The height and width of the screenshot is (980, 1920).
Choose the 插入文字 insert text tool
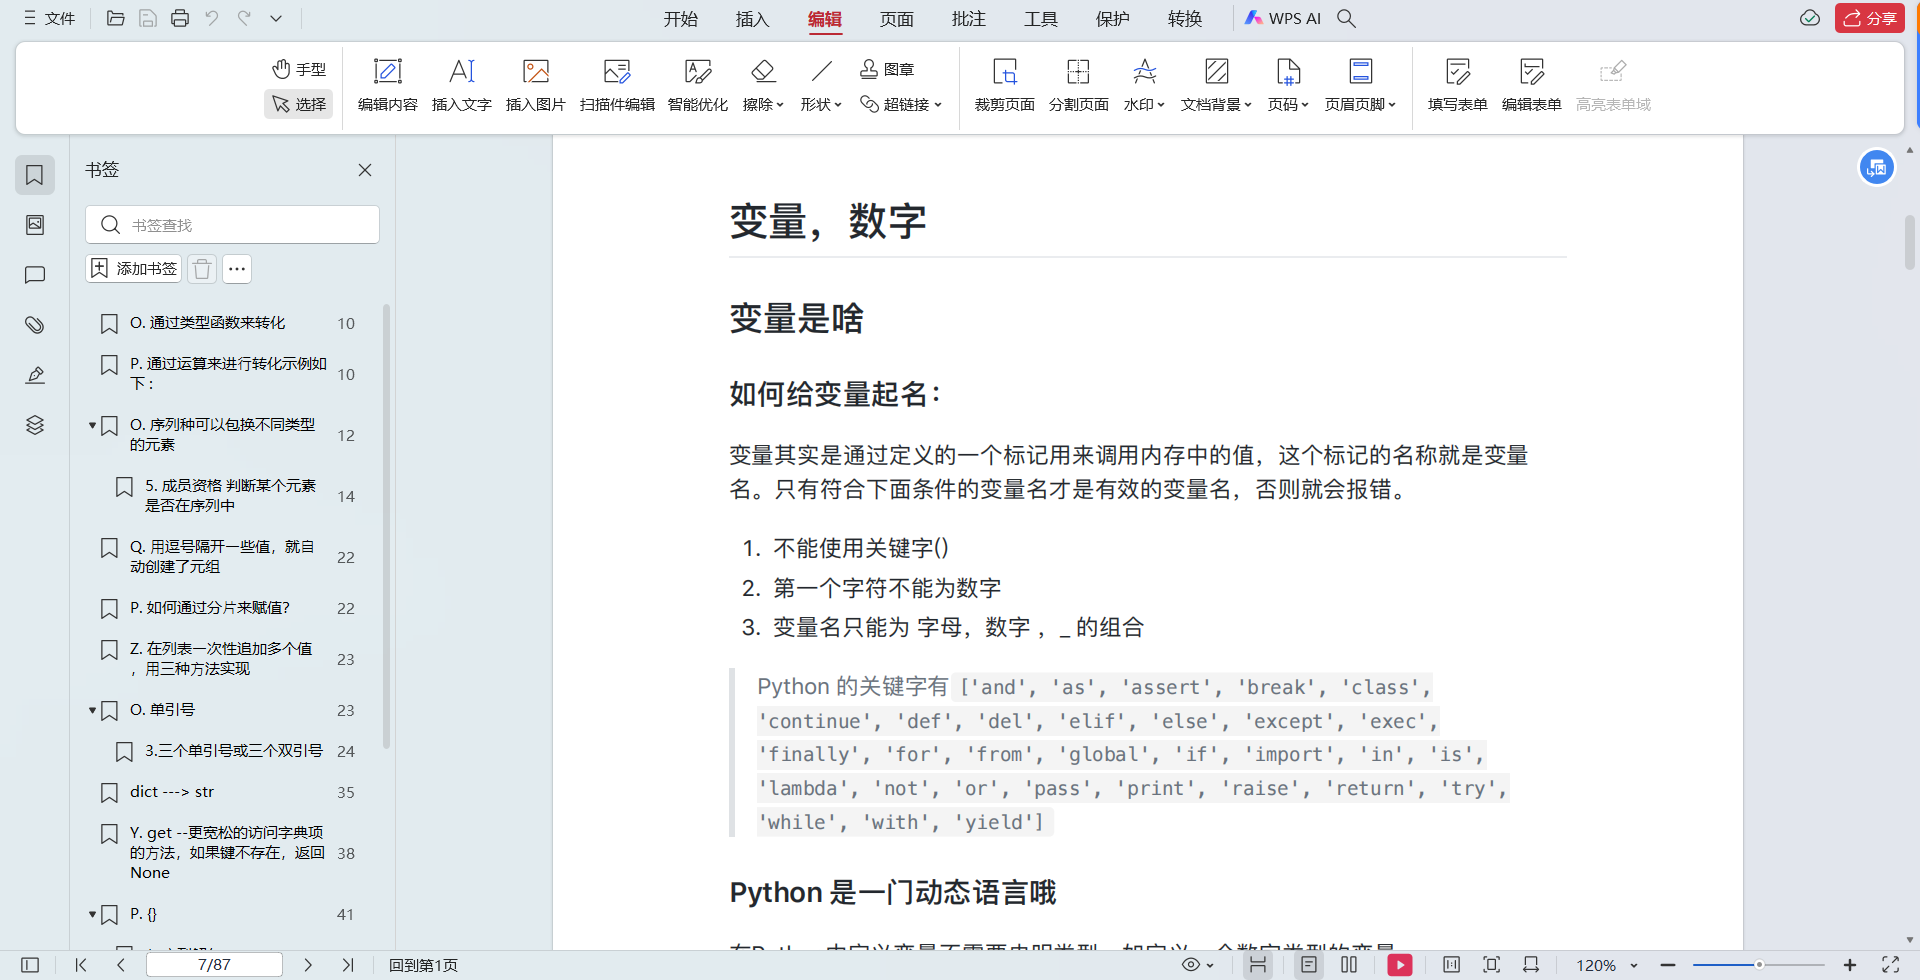[x=461, y=84]
